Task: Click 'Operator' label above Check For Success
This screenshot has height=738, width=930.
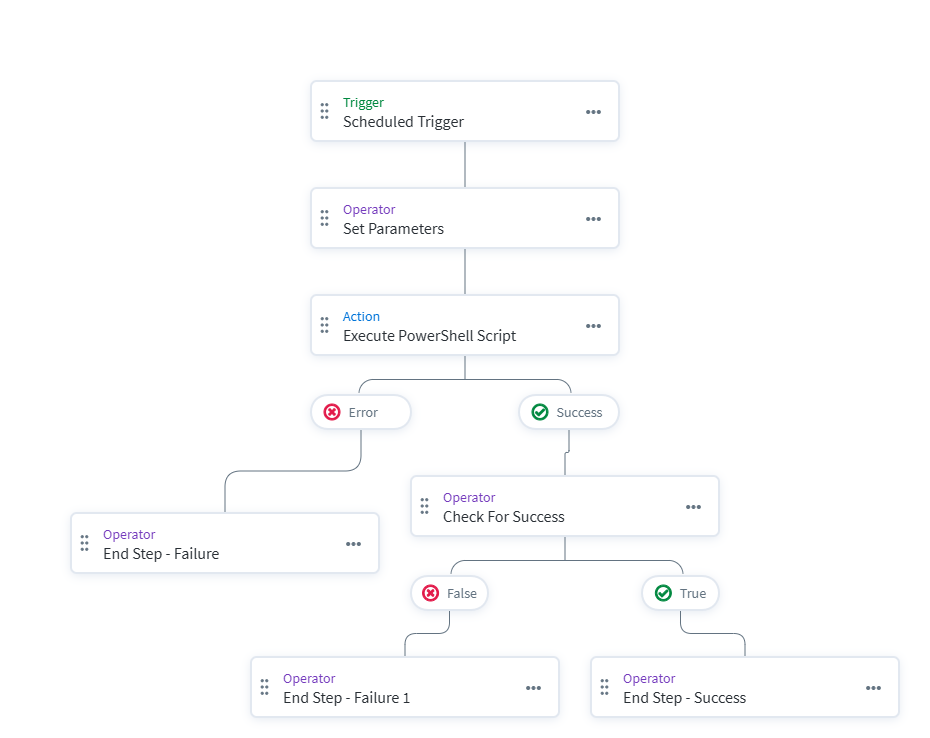Action: [x=469, y=497]
